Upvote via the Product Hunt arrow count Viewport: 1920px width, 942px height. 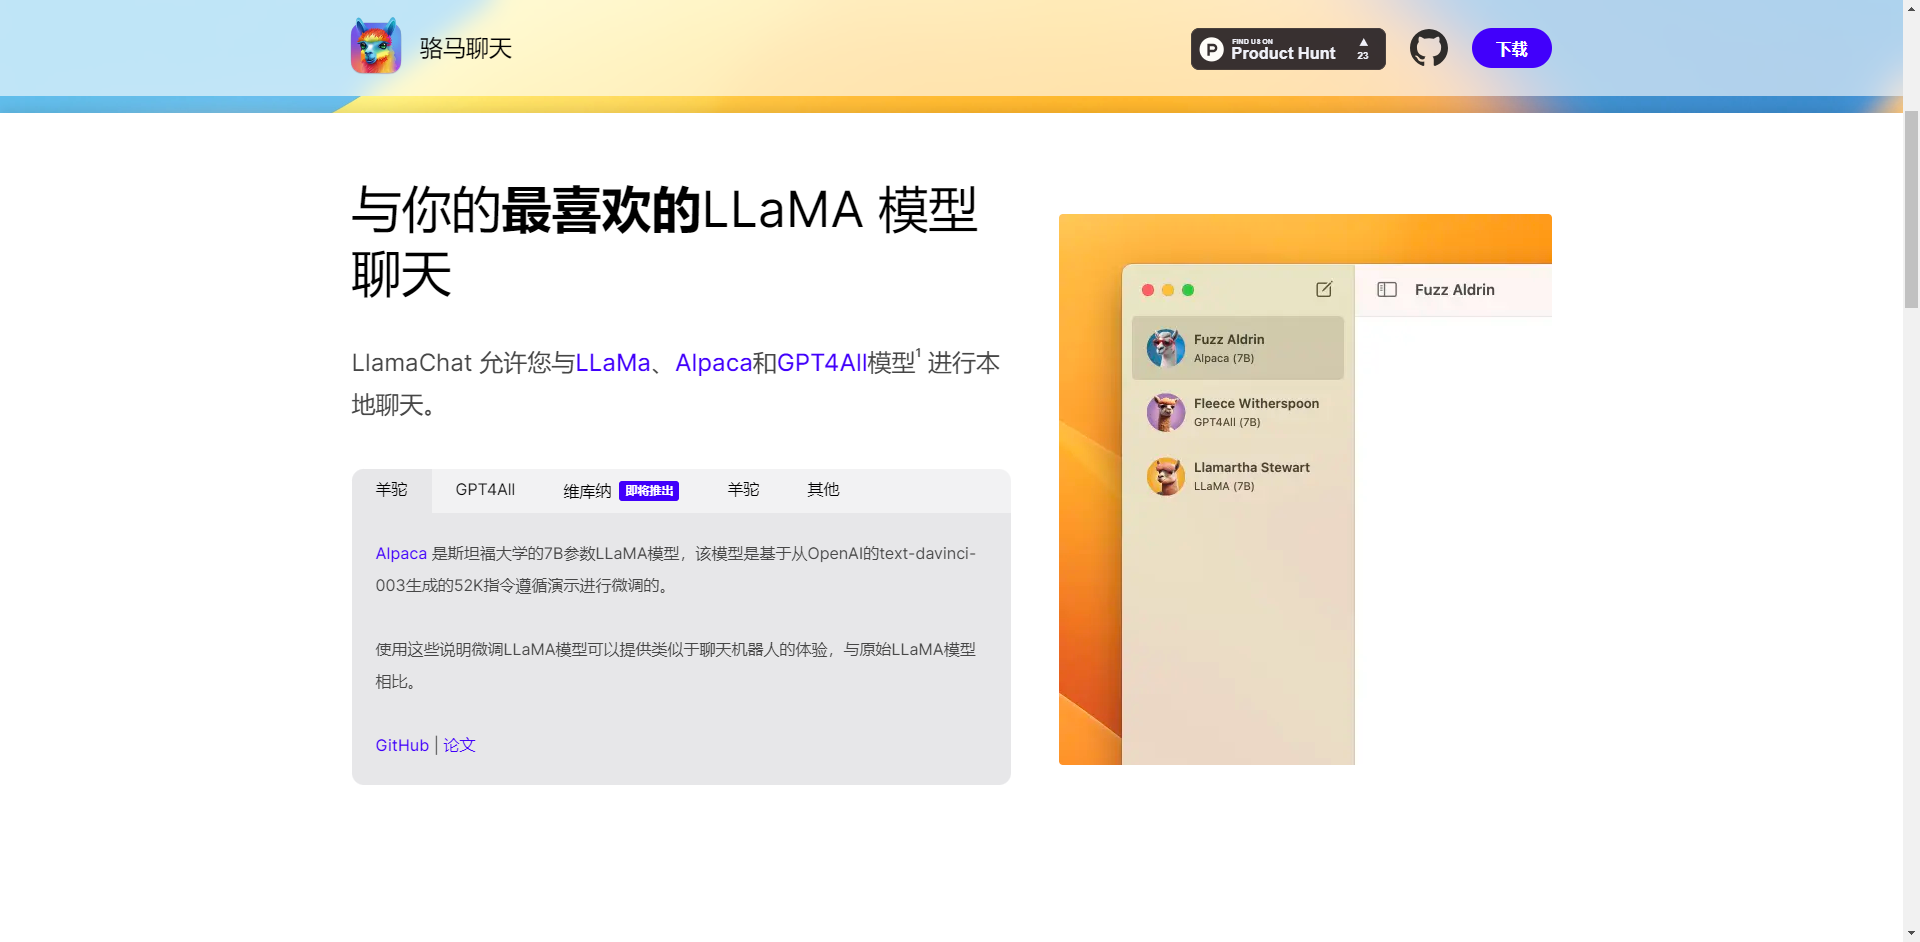click(1363, 49)
